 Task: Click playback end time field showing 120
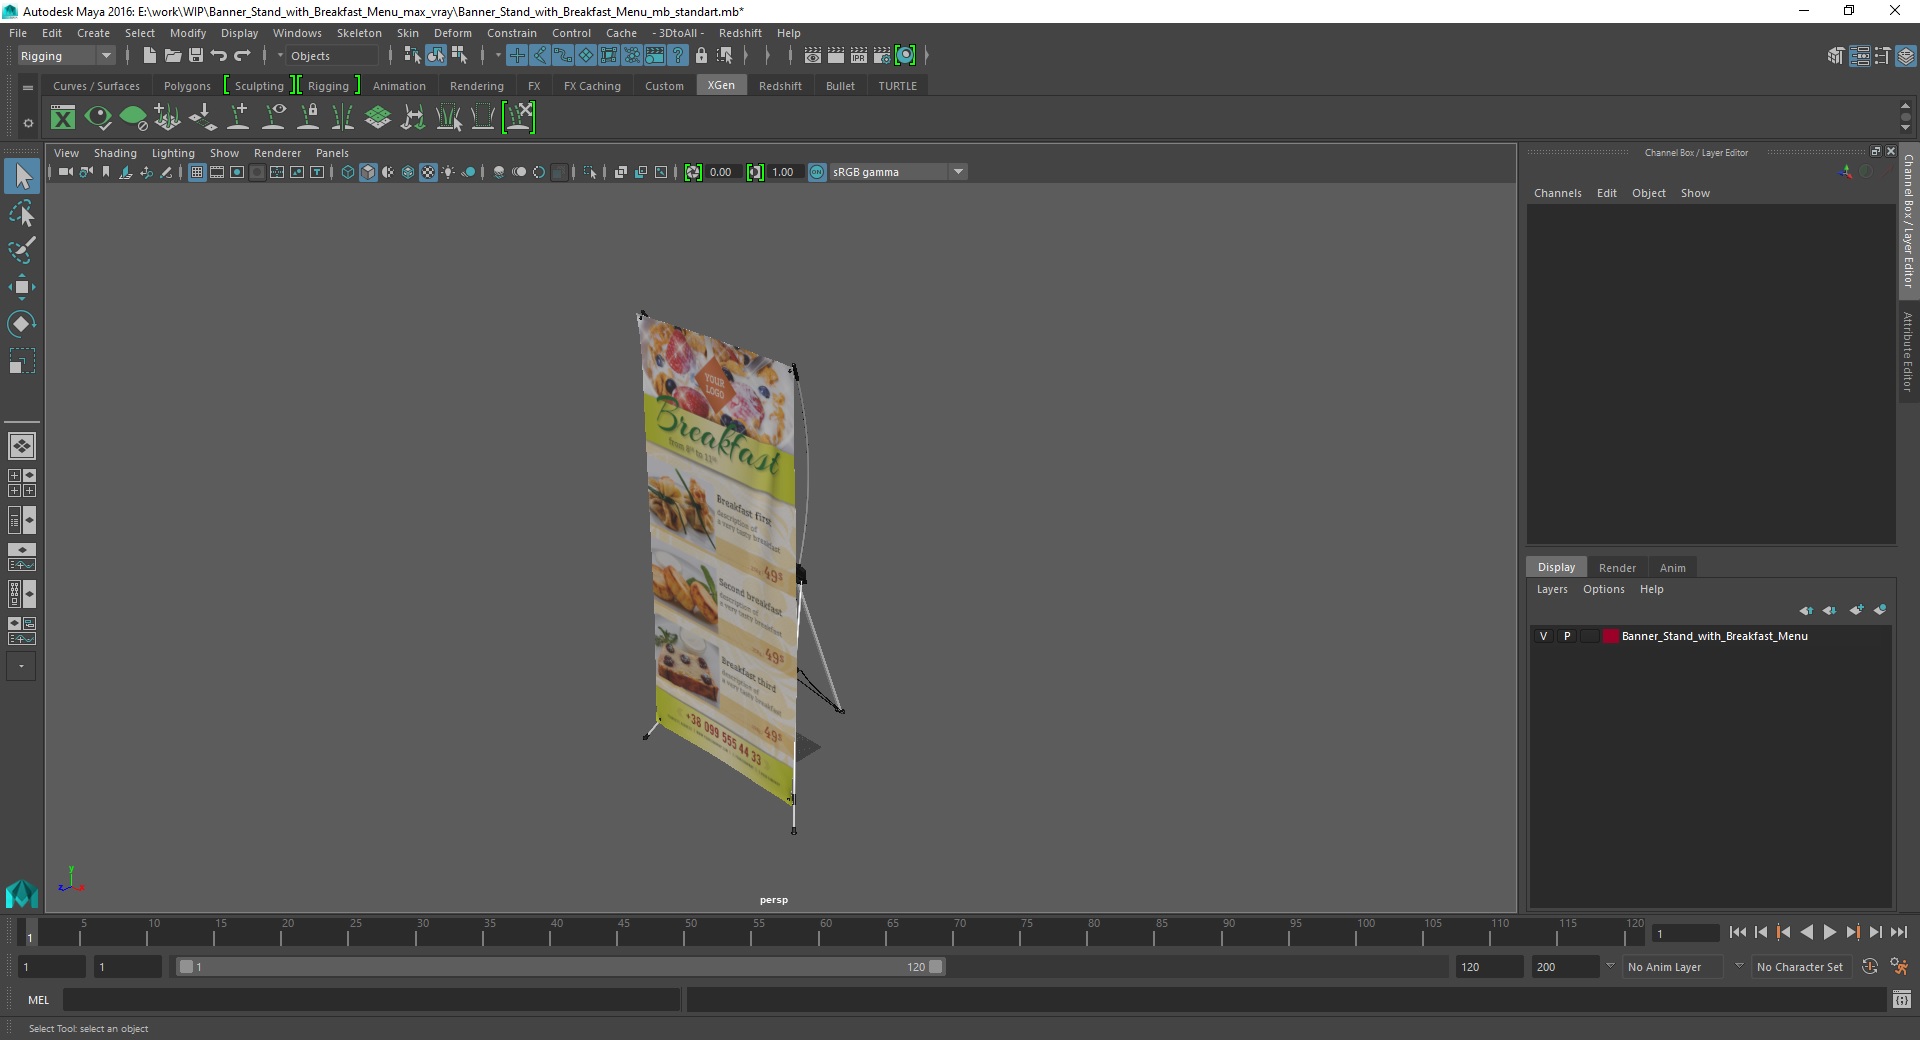point(1489,967)
